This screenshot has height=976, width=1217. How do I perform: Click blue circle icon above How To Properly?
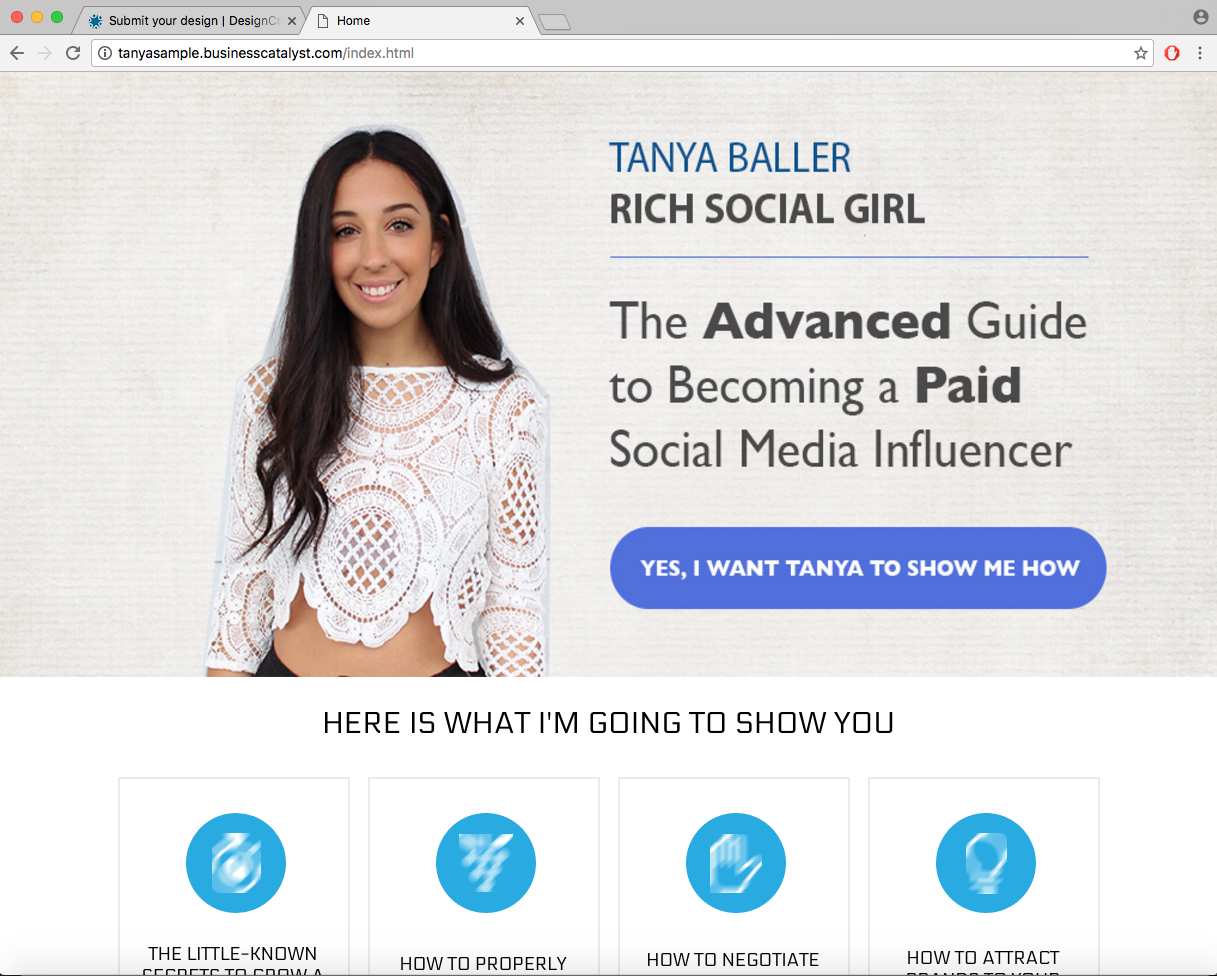tap(486, 863)
